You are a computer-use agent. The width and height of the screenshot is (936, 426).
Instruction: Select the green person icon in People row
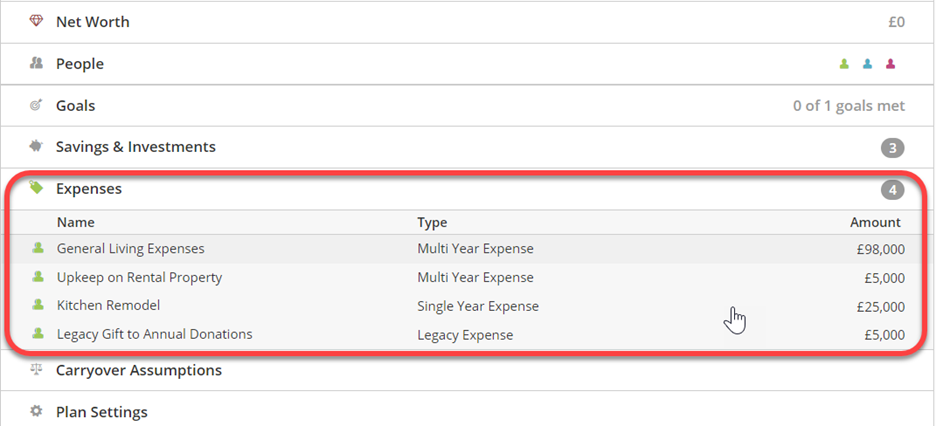point(844,64)
